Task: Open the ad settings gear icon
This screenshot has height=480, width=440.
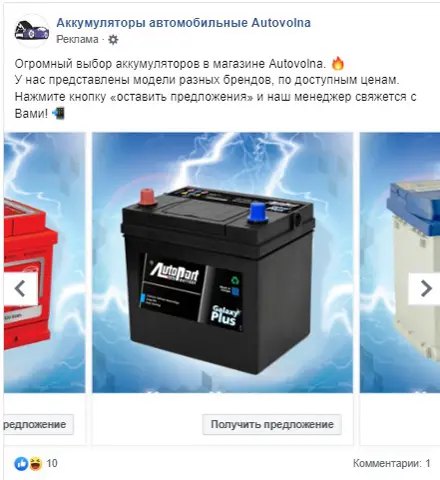Action: (x=113, y=40)
